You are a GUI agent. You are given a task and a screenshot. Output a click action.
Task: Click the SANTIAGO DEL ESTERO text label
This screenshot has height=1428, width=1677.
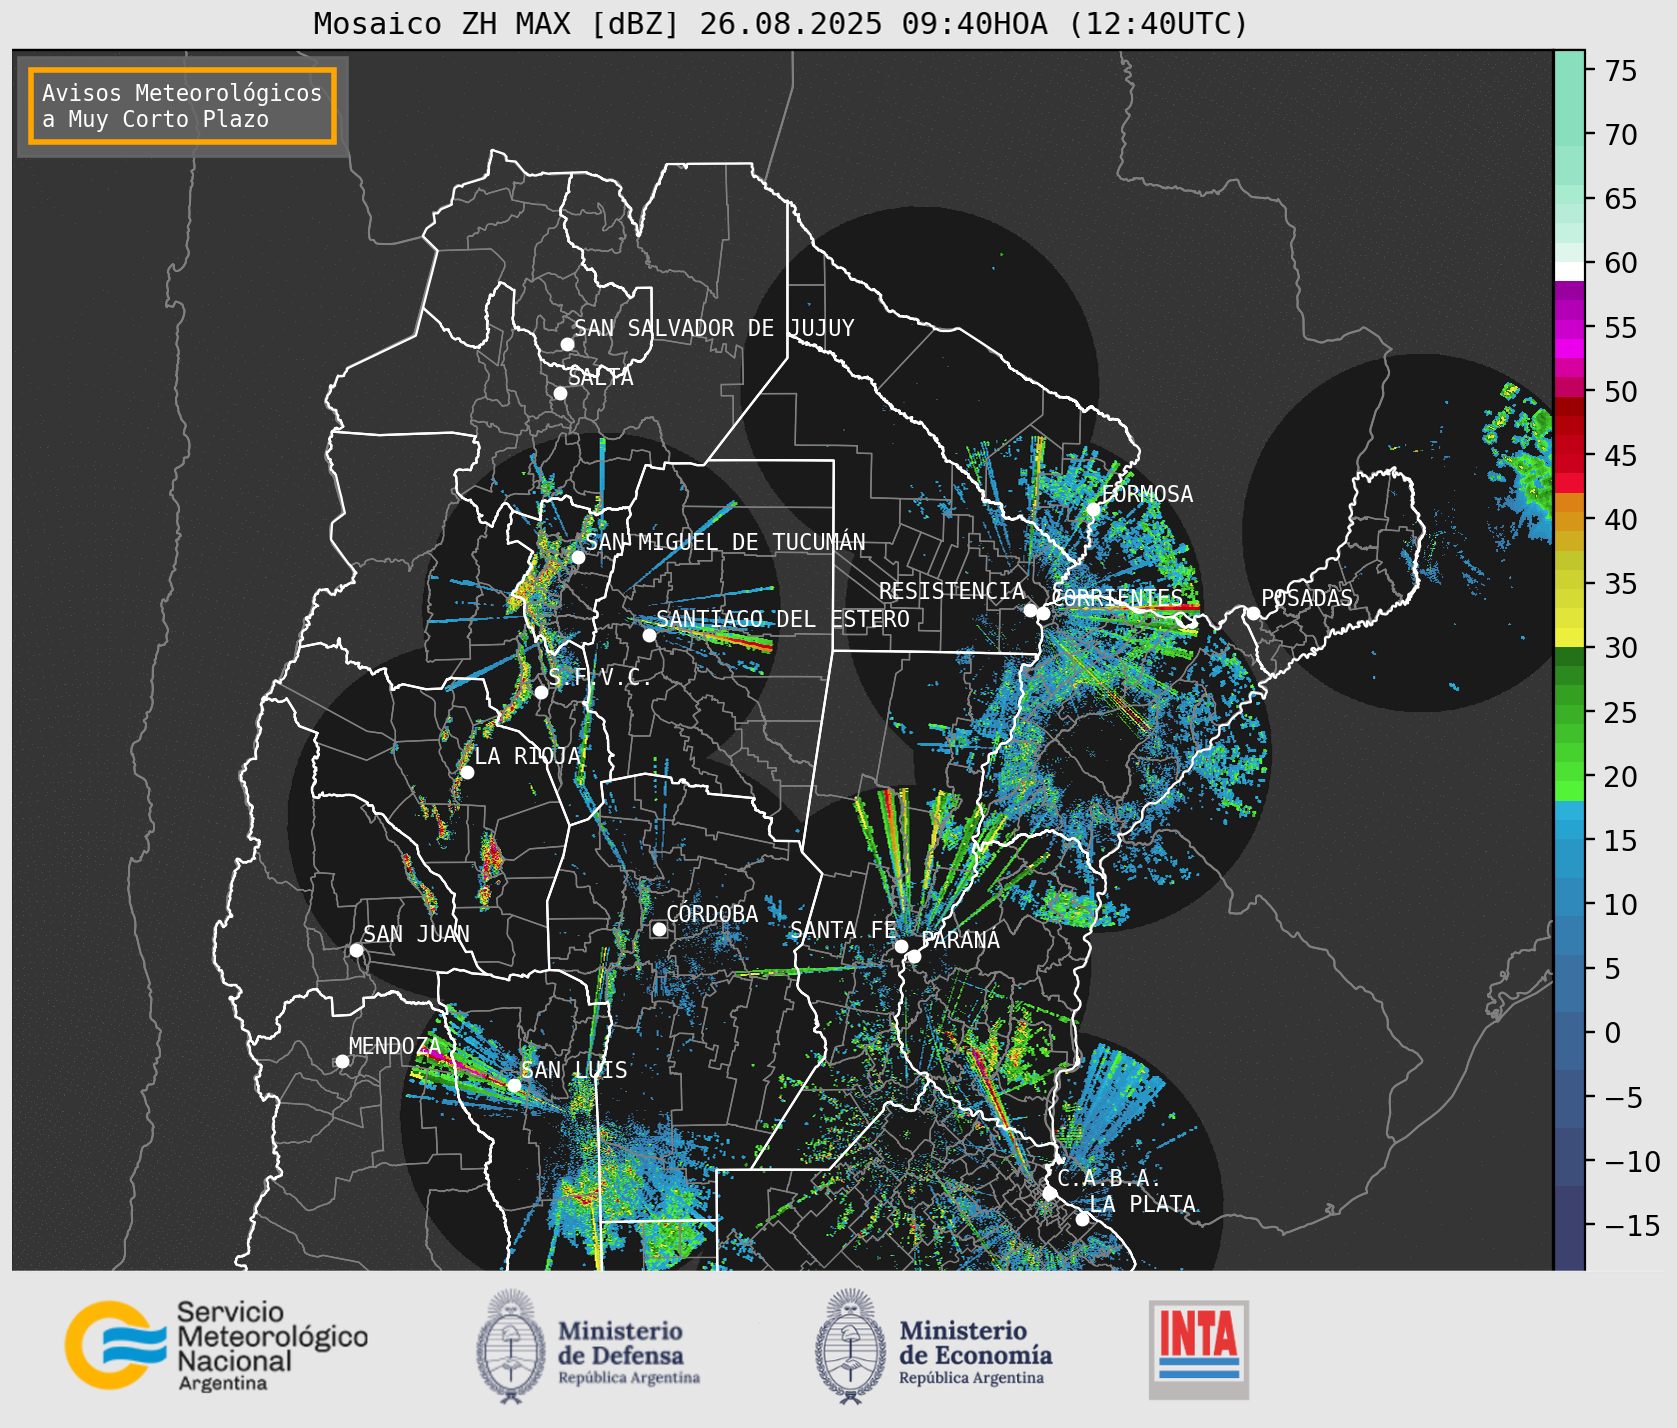783,619
